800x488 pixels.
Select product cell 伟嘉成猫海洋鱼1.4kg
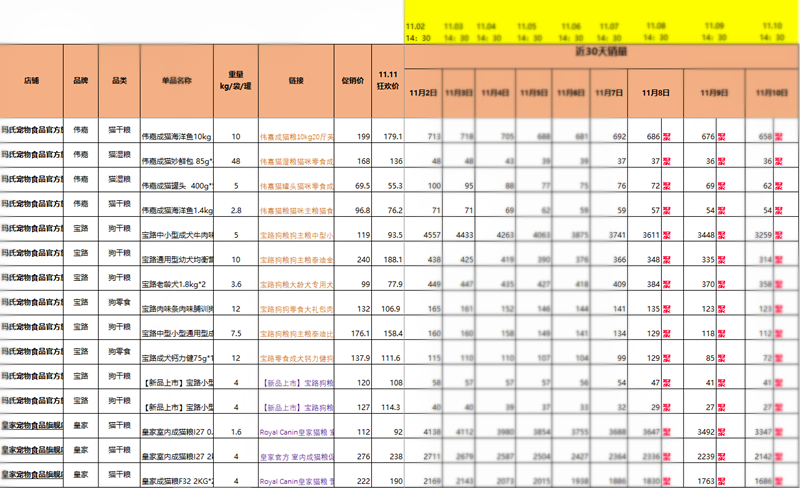[x=177, y=205]
